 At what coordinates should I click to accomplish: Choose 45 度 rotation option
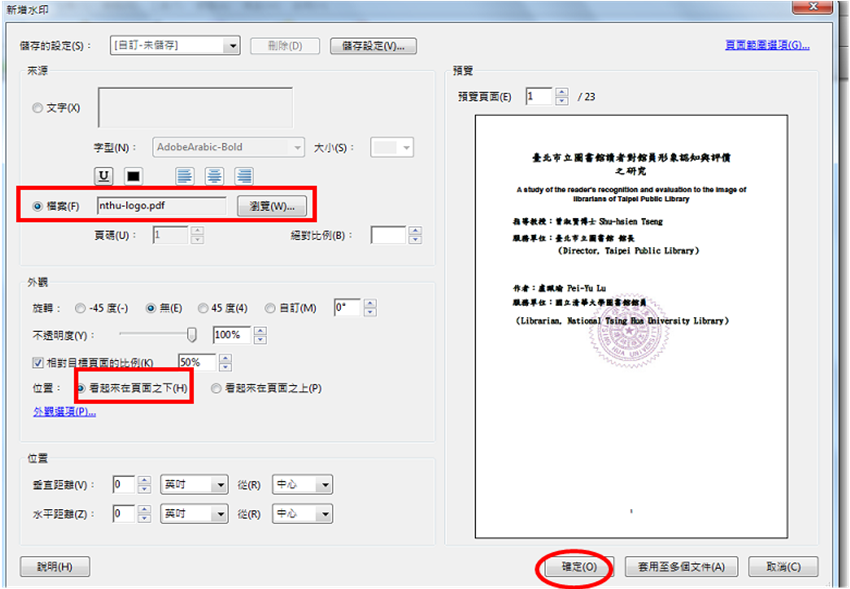pyautogui.click(x=203, y=308)
